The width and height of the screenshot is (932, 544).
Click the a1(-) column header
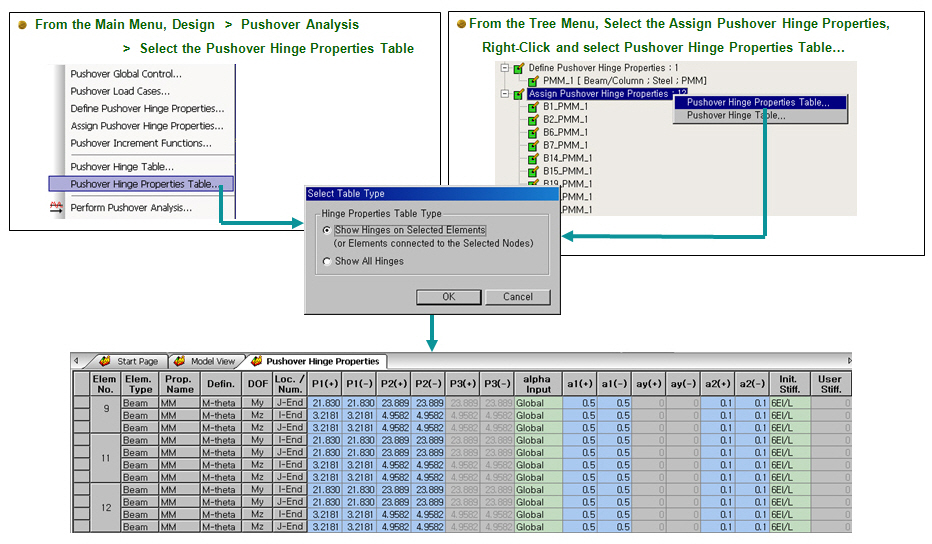point(614,384)
